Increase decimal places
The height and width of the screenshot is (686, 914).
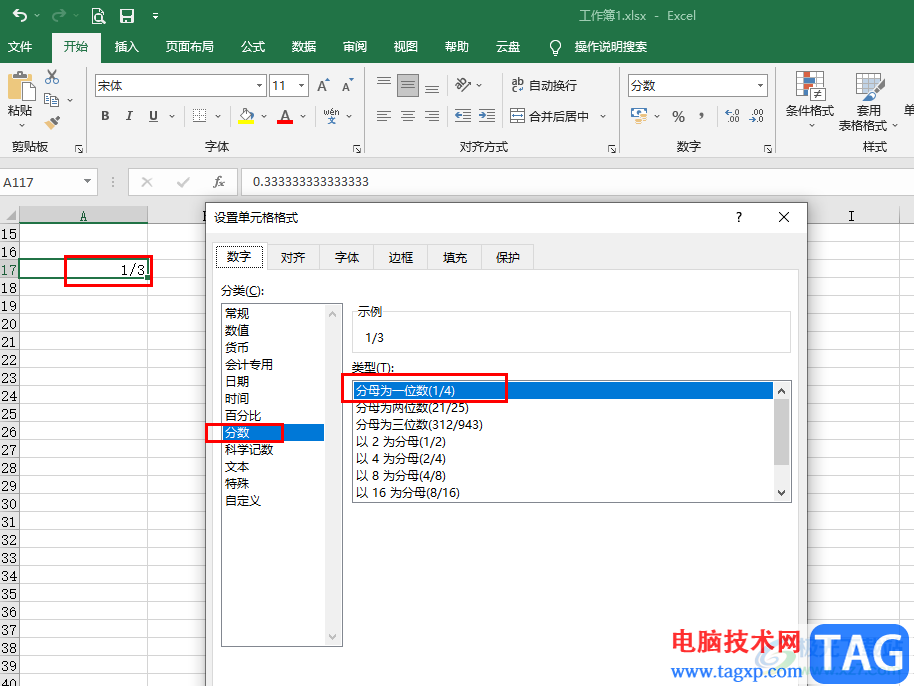point(732,115)
